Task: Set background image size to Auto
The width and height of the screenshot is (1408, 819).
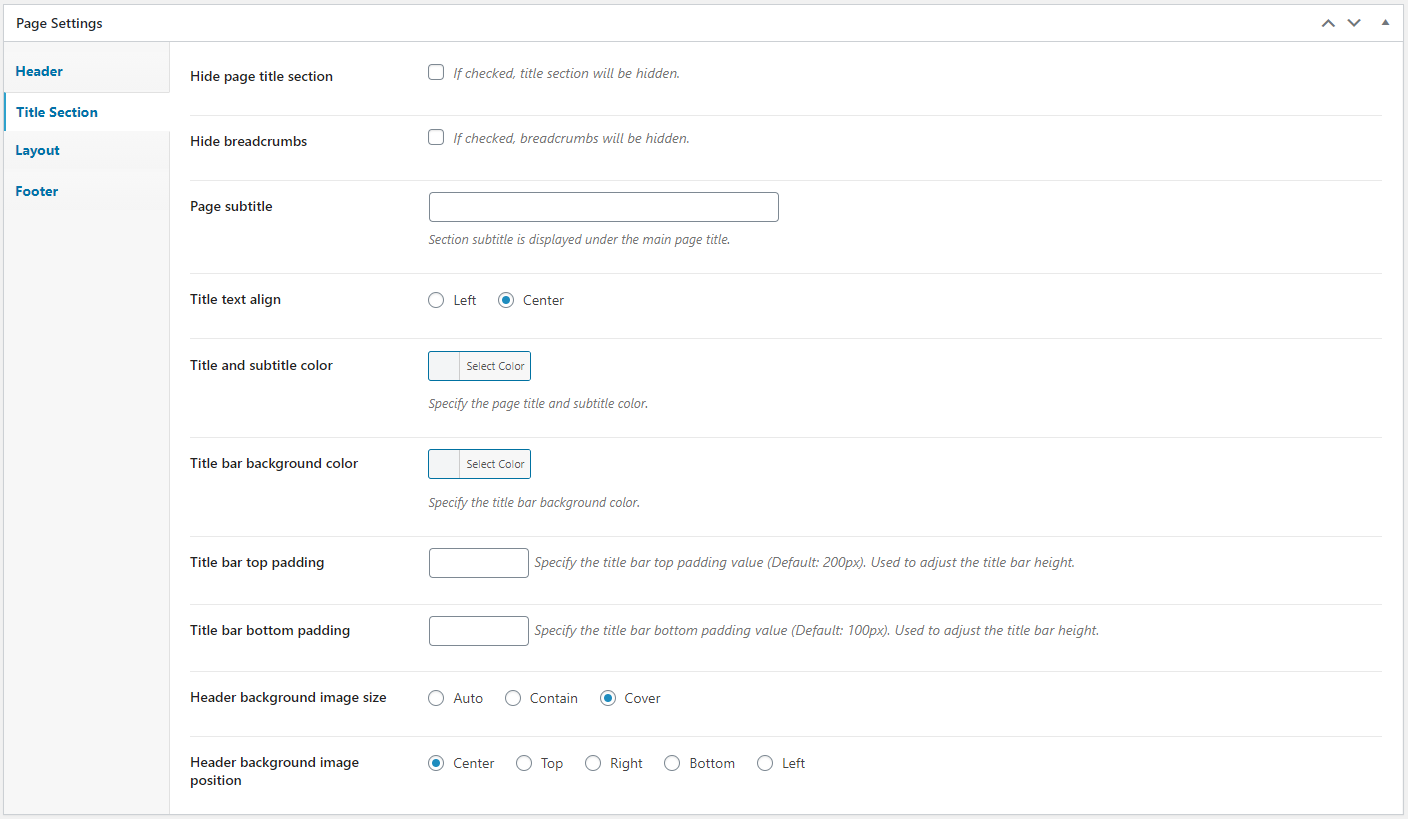Action: point(436,698)
